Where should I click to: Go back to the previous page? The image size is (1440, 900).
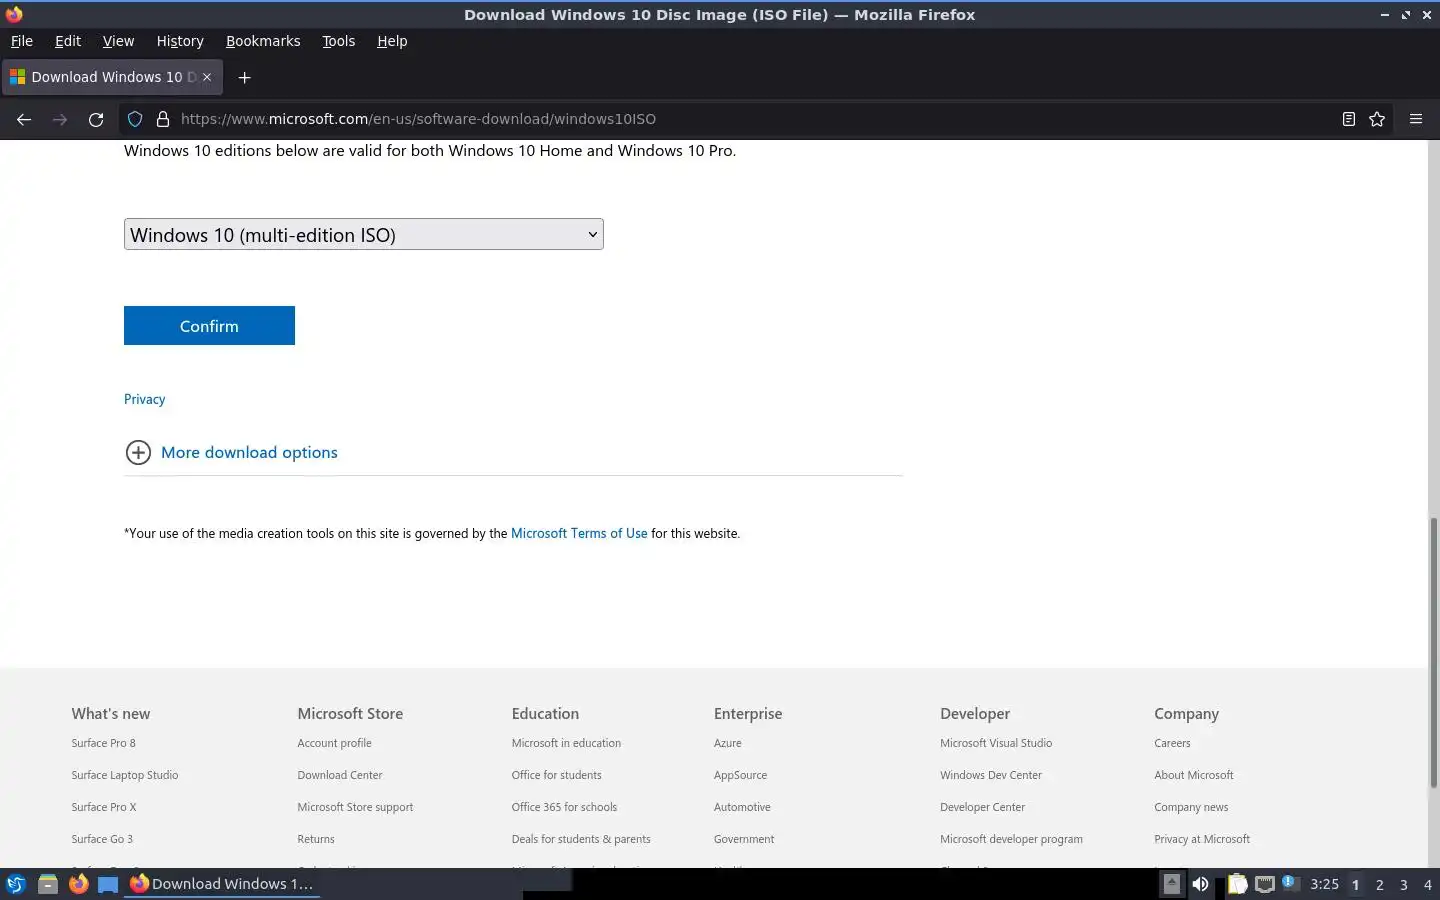click(x=24, y=119)
